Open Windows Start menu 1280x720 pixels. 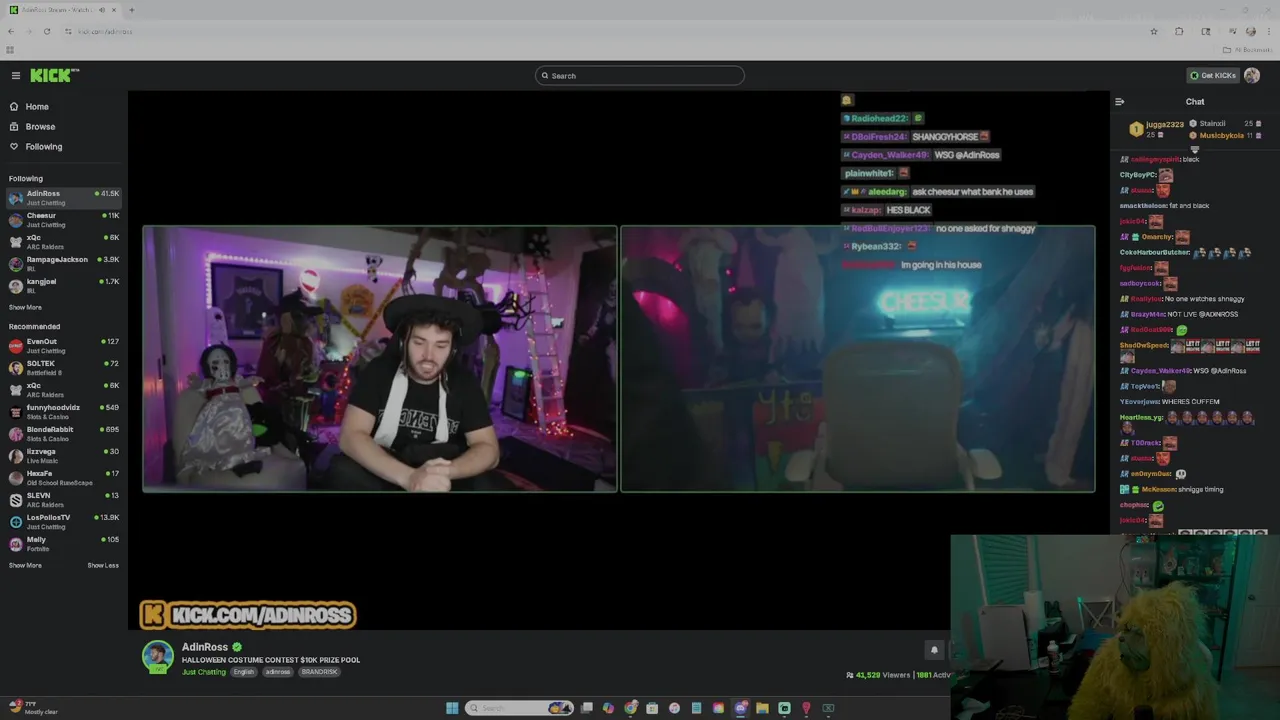click(x=452, y=708)
